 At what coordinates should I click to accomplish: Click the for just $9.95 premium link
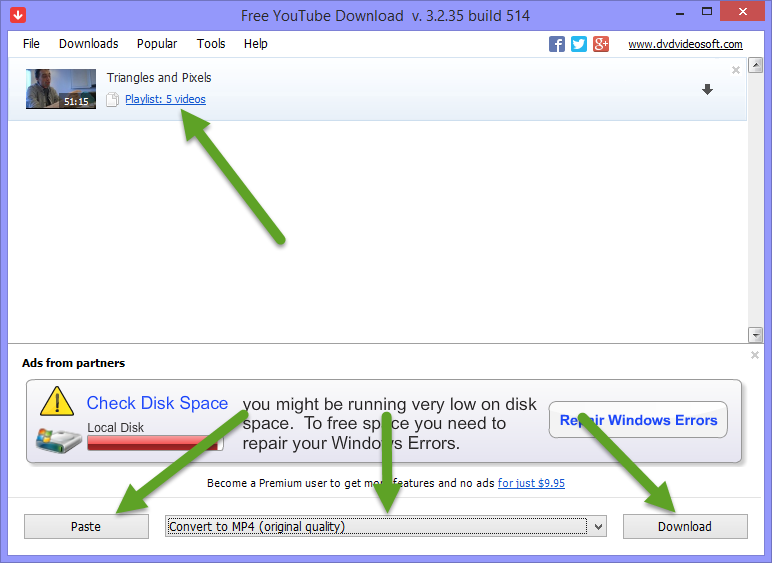pyautogui.click(x=531, y=483)
